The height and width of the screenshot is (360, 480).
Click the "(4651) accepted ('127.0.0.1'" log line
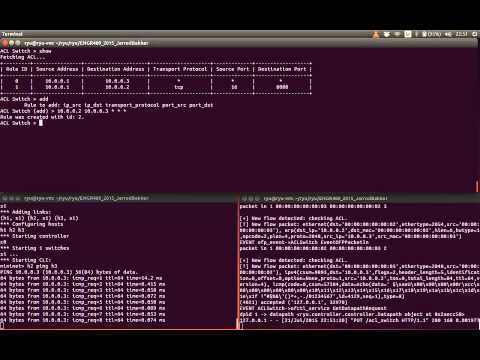click(294, 302)
